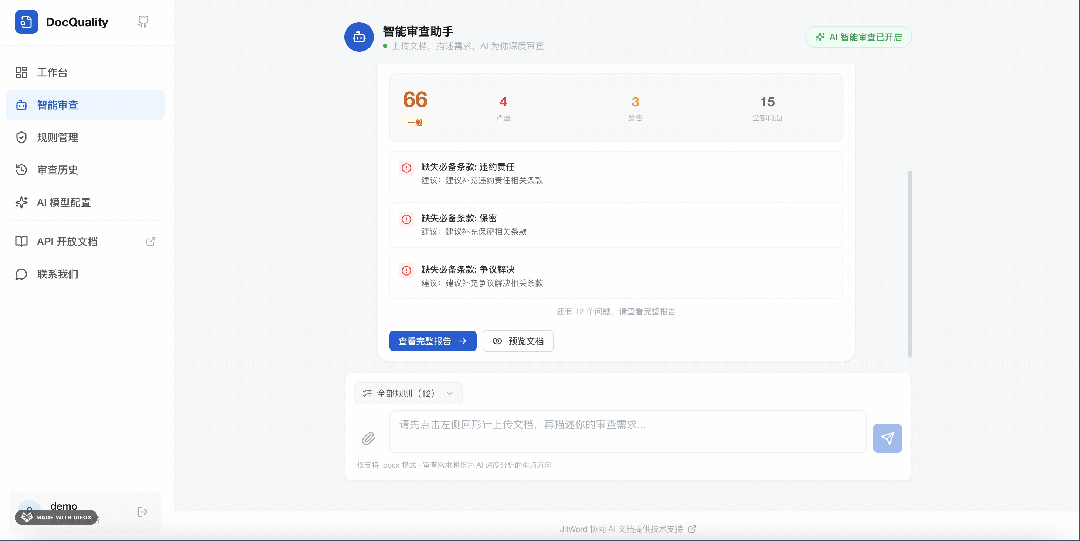Open the GitHub icon beside DocQuality
Image resolution: width=1080 pixels, height=541 pixels.
(x=143, y=22)
